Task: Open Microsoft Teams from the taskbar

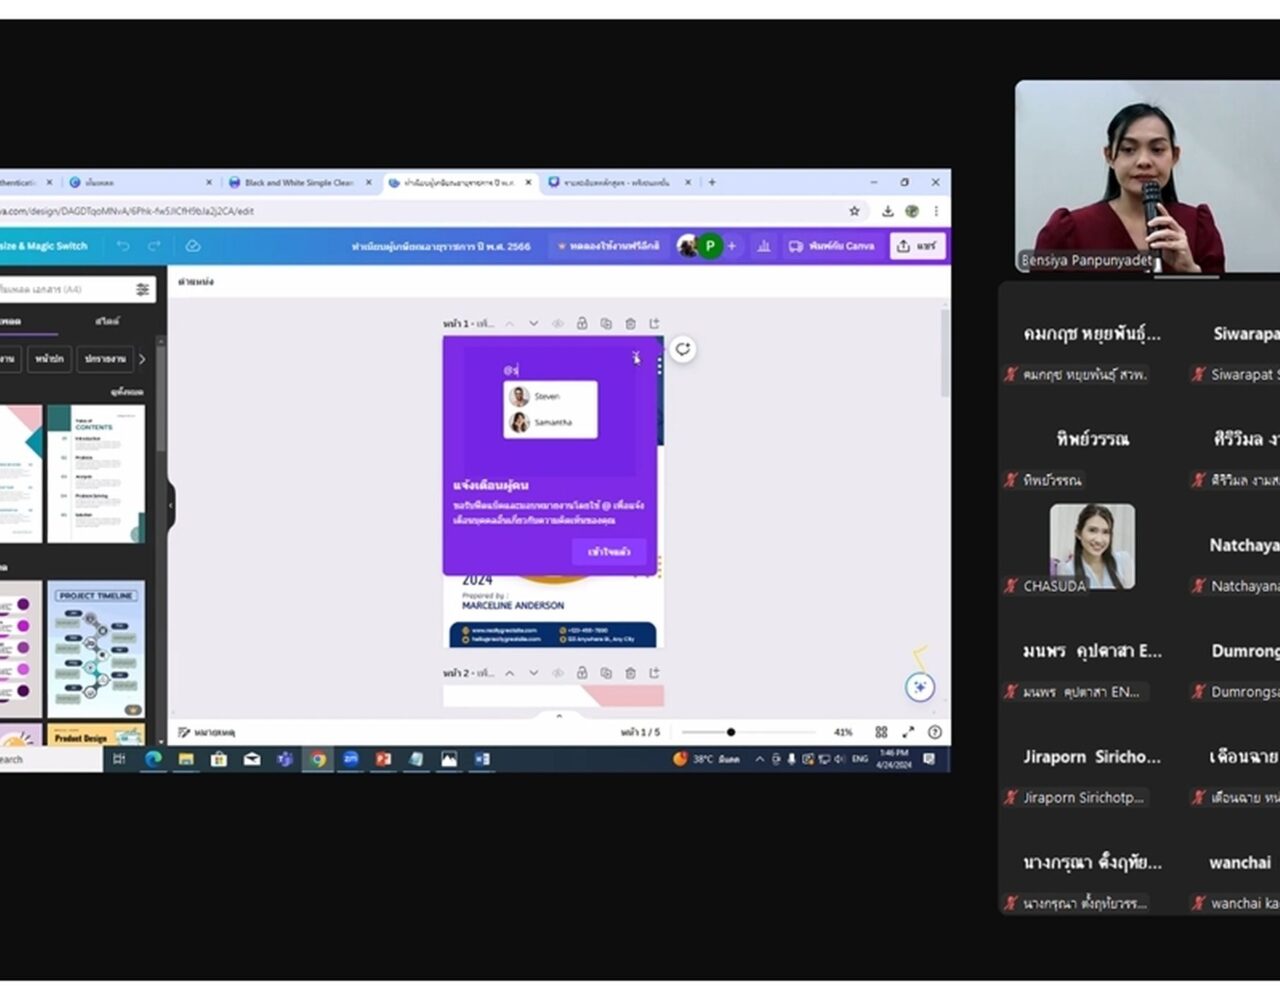Action: click(x=285, y=759)
